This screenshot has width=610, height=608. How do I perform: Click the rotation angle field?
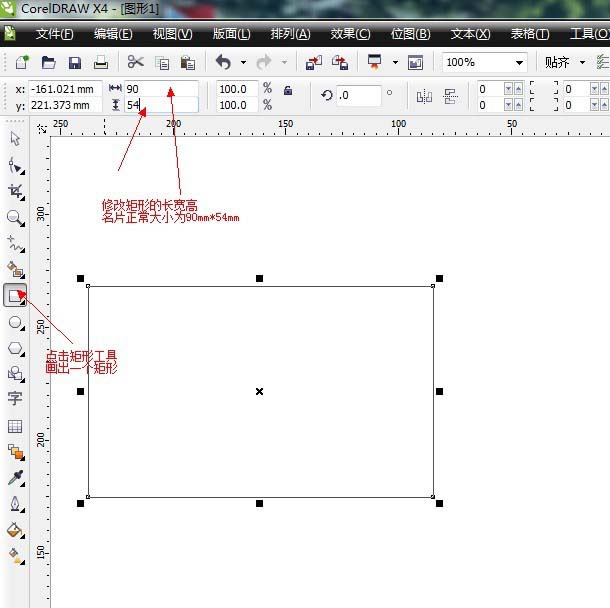click(x=358, y=95)
